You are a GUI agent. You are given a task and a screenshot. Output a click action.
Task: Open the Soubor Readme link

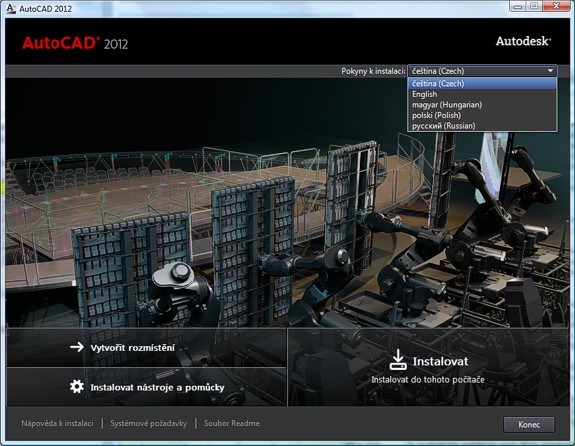click(x=232, y=423)
